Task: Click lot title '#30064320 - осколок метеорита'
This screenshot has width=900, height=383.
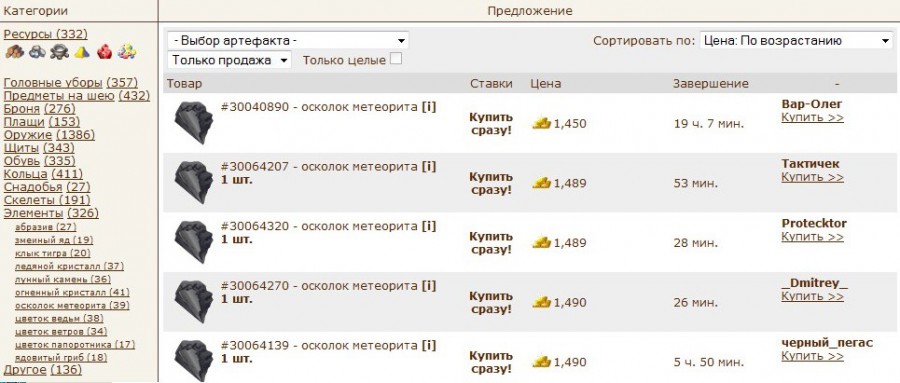Action: (319, 226)
